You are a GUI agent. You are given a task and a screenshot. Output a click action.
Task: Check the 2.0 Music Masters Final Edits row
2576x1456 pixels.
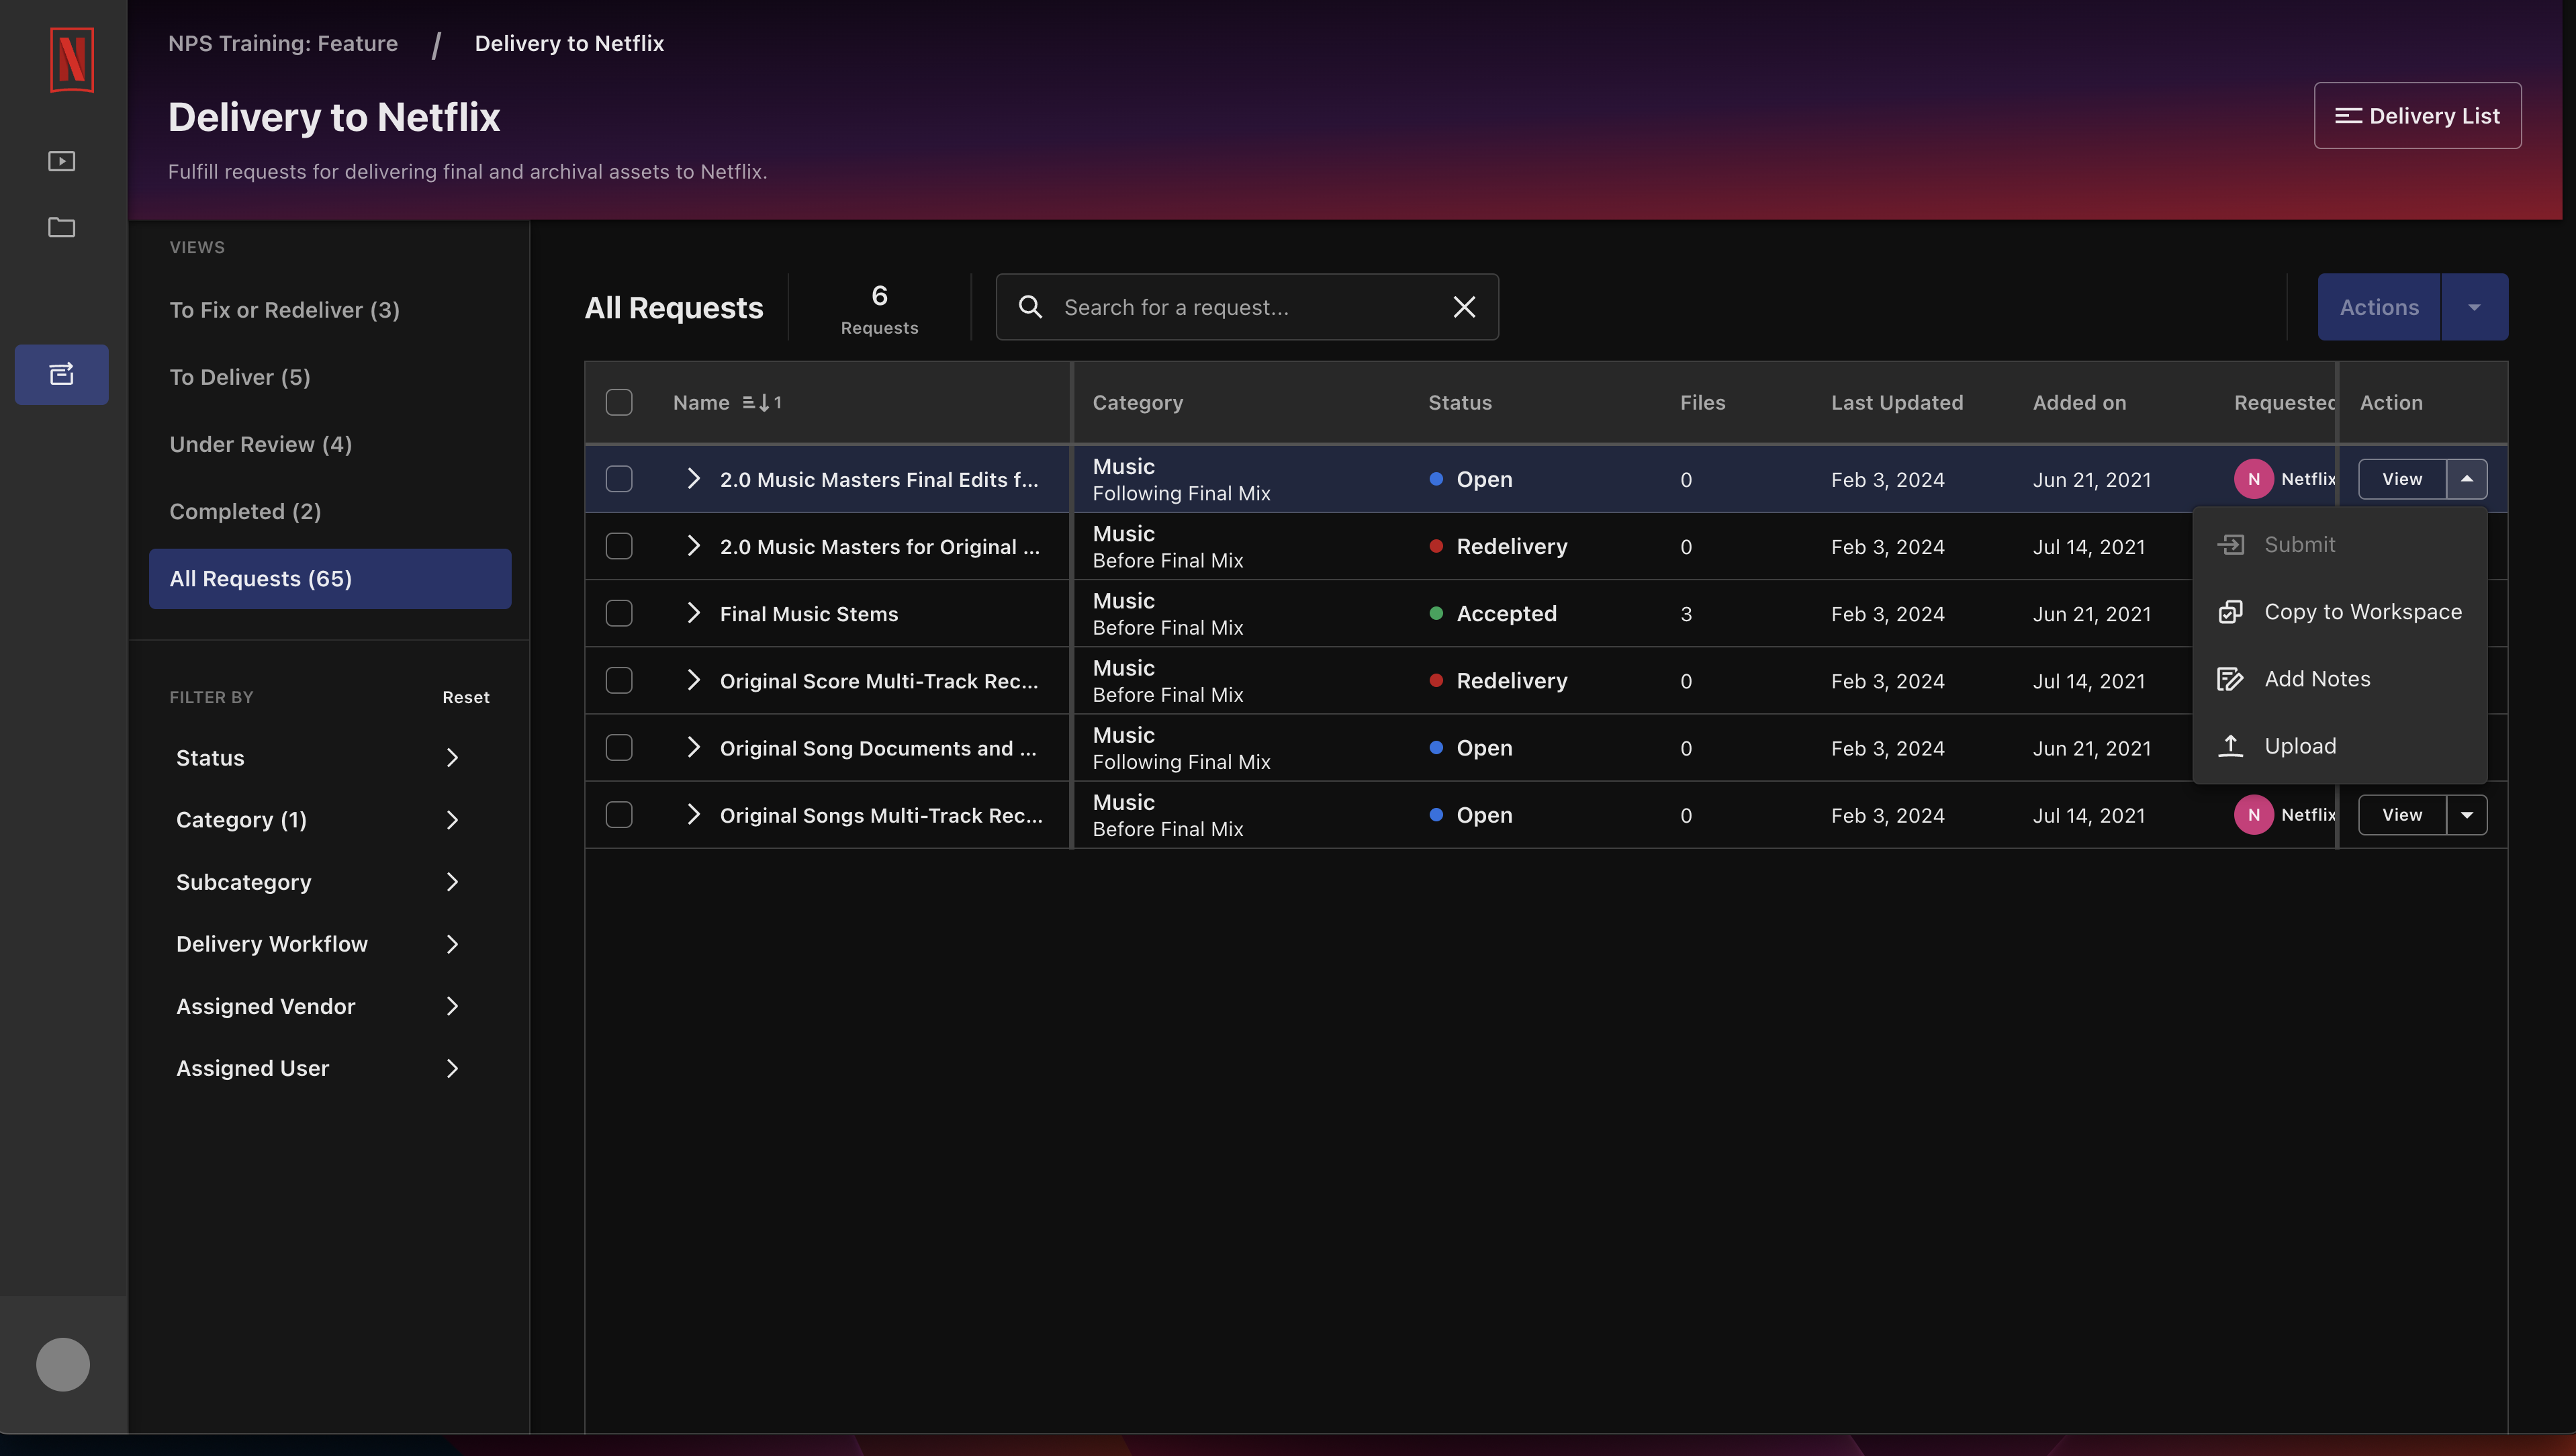(x=619, y=479)
